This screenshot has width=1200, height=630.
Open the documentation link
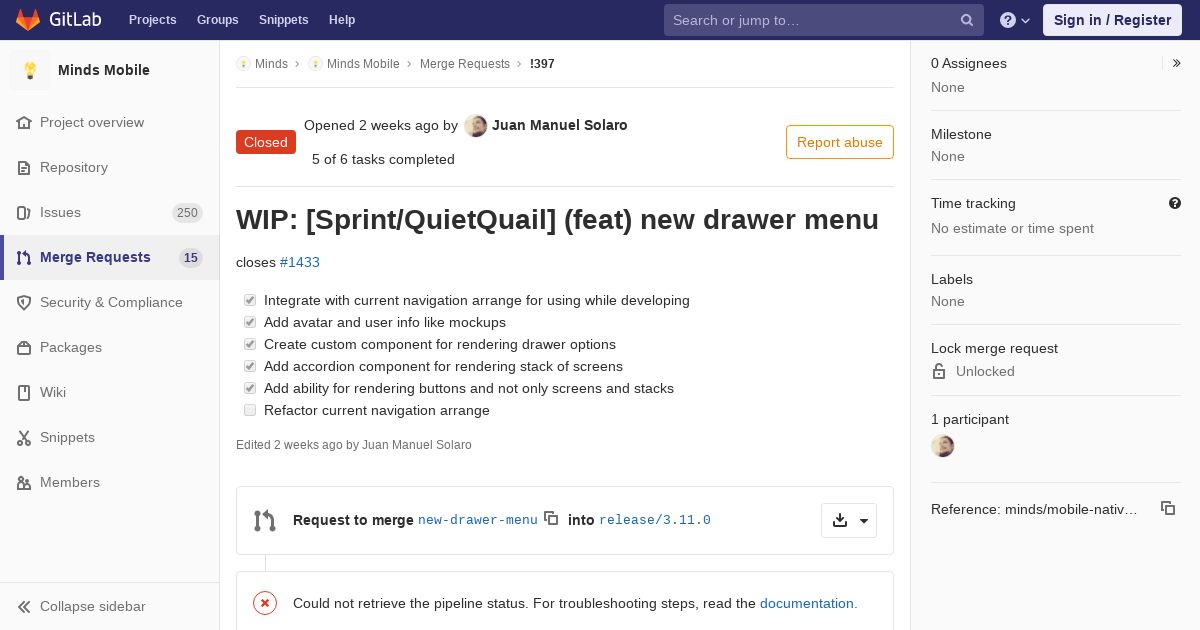click(808, 603)
